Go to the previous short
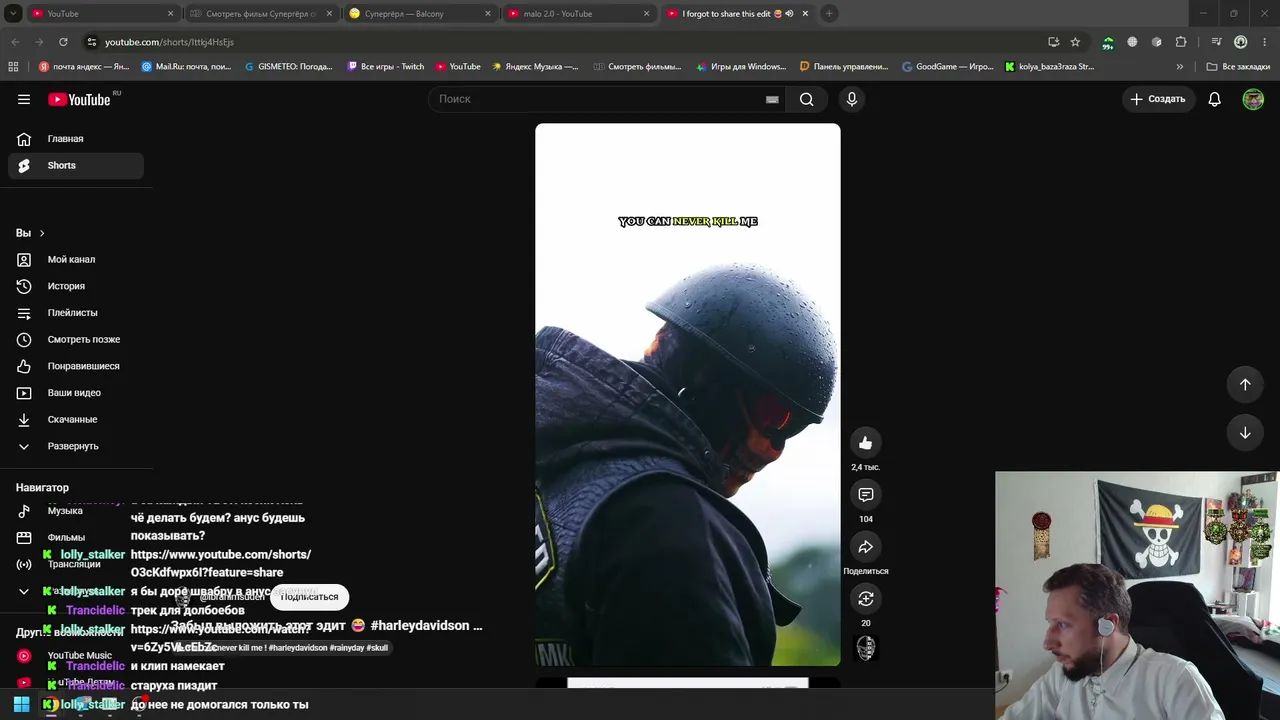 [1245, 385]
